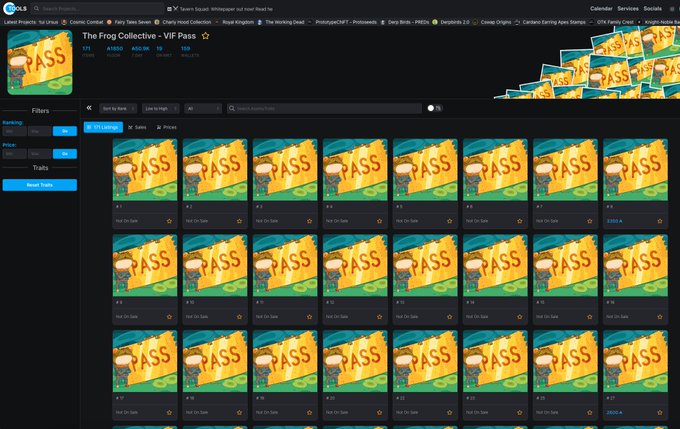This screenshot has width=680, height=429.
Task: Click the star on card #10
Action: pyautogui.click(x=239, y=317)
